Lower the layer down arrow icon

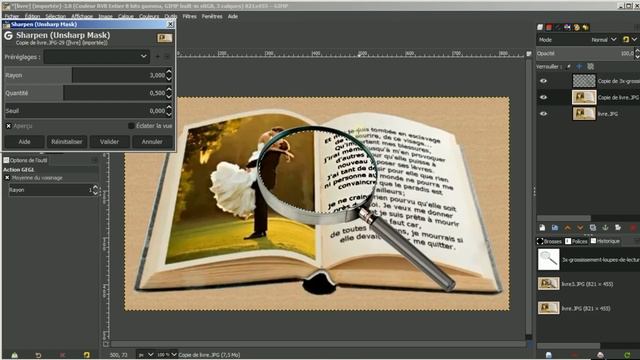[580, 228]
